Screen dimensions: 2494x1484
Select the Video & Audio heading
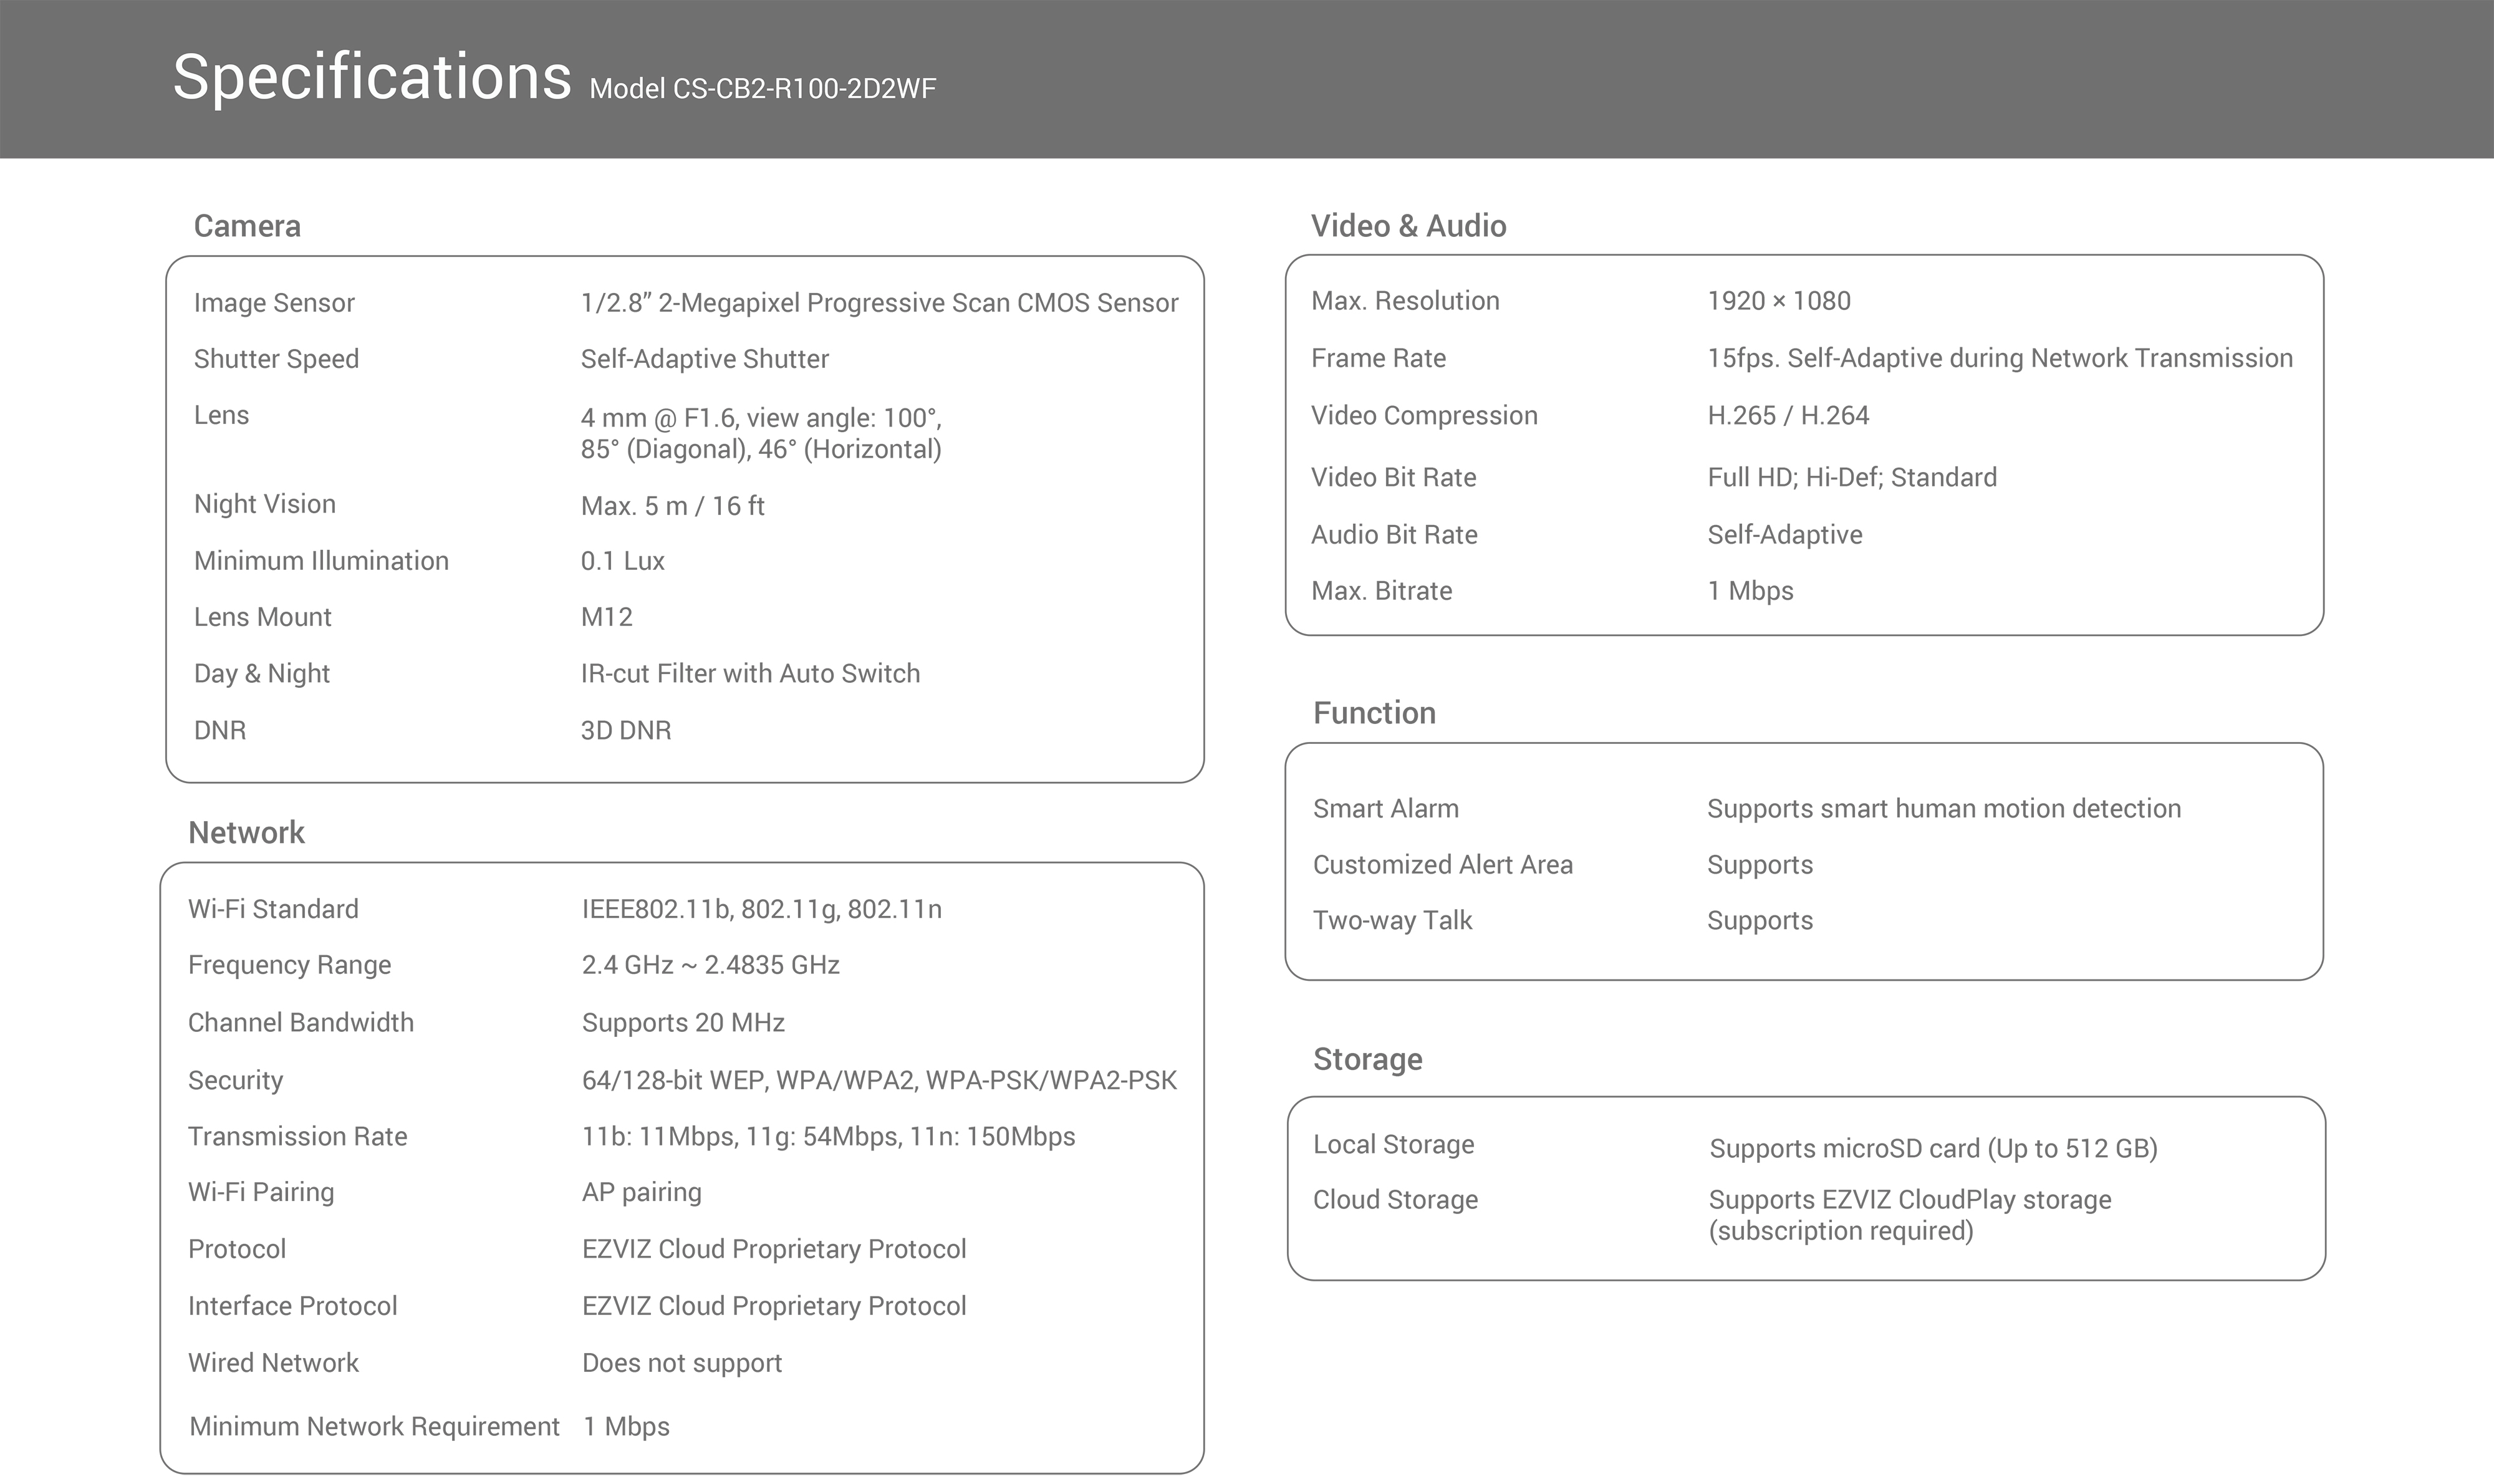(1408, 226)
